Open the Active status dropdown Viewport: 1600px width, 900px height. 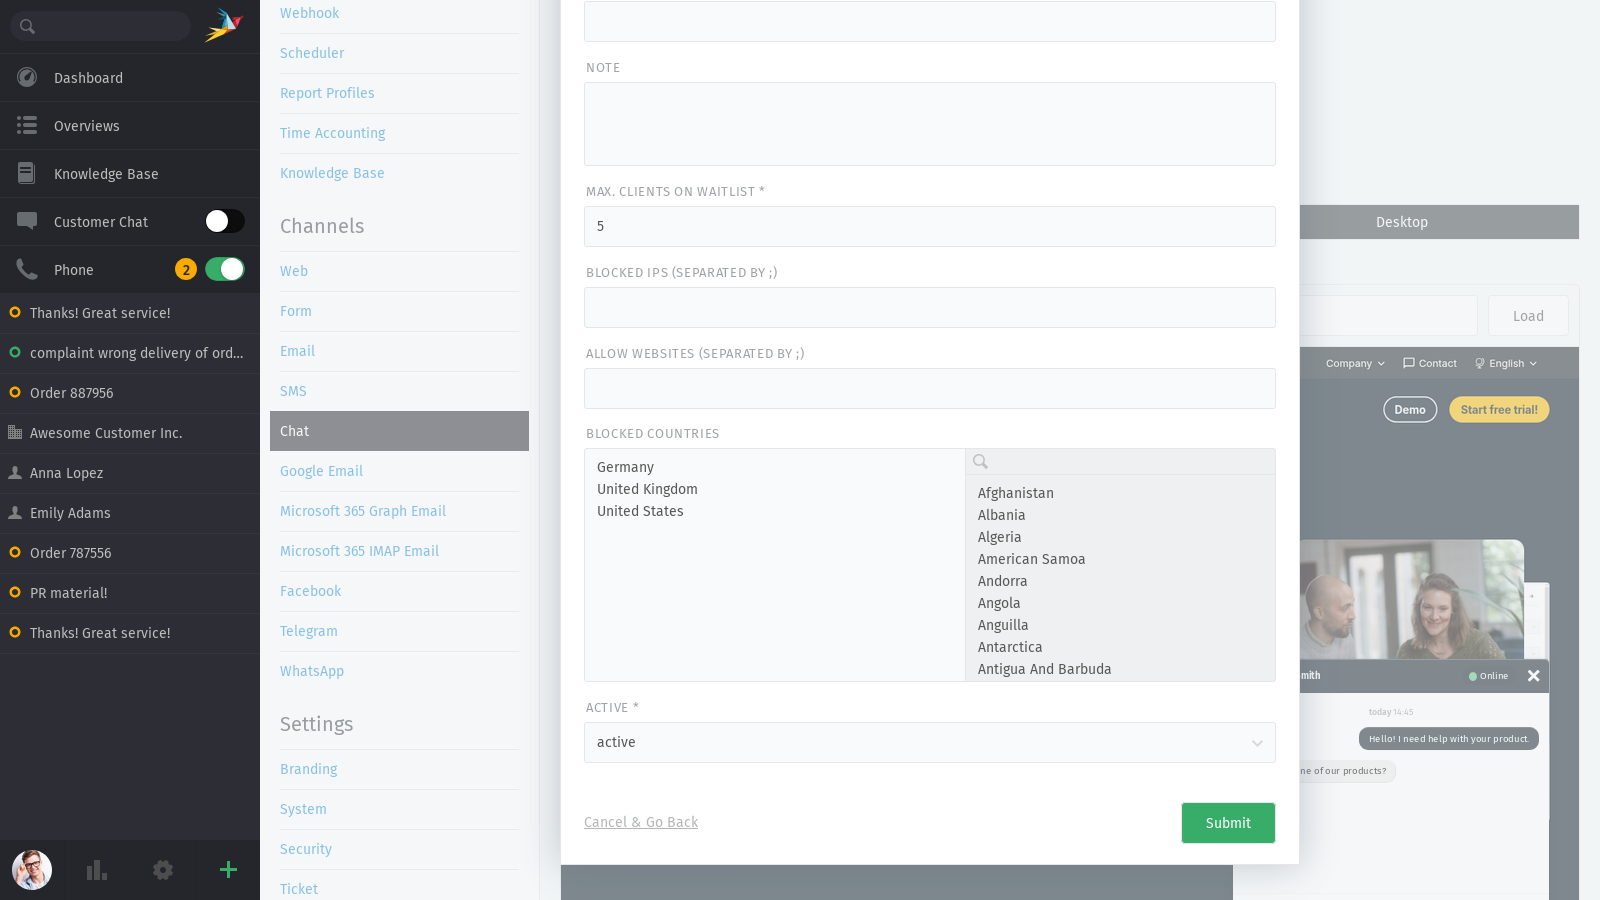click(930, 742)
